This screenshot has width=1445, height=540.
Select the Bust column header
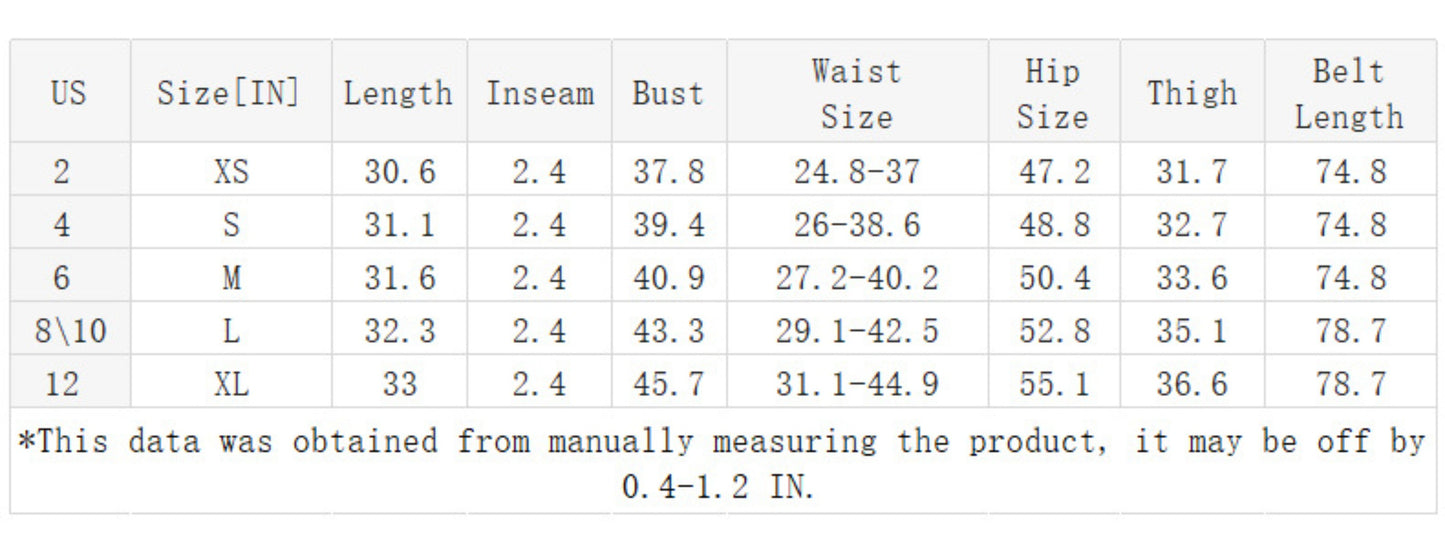(x=668, y=93)
